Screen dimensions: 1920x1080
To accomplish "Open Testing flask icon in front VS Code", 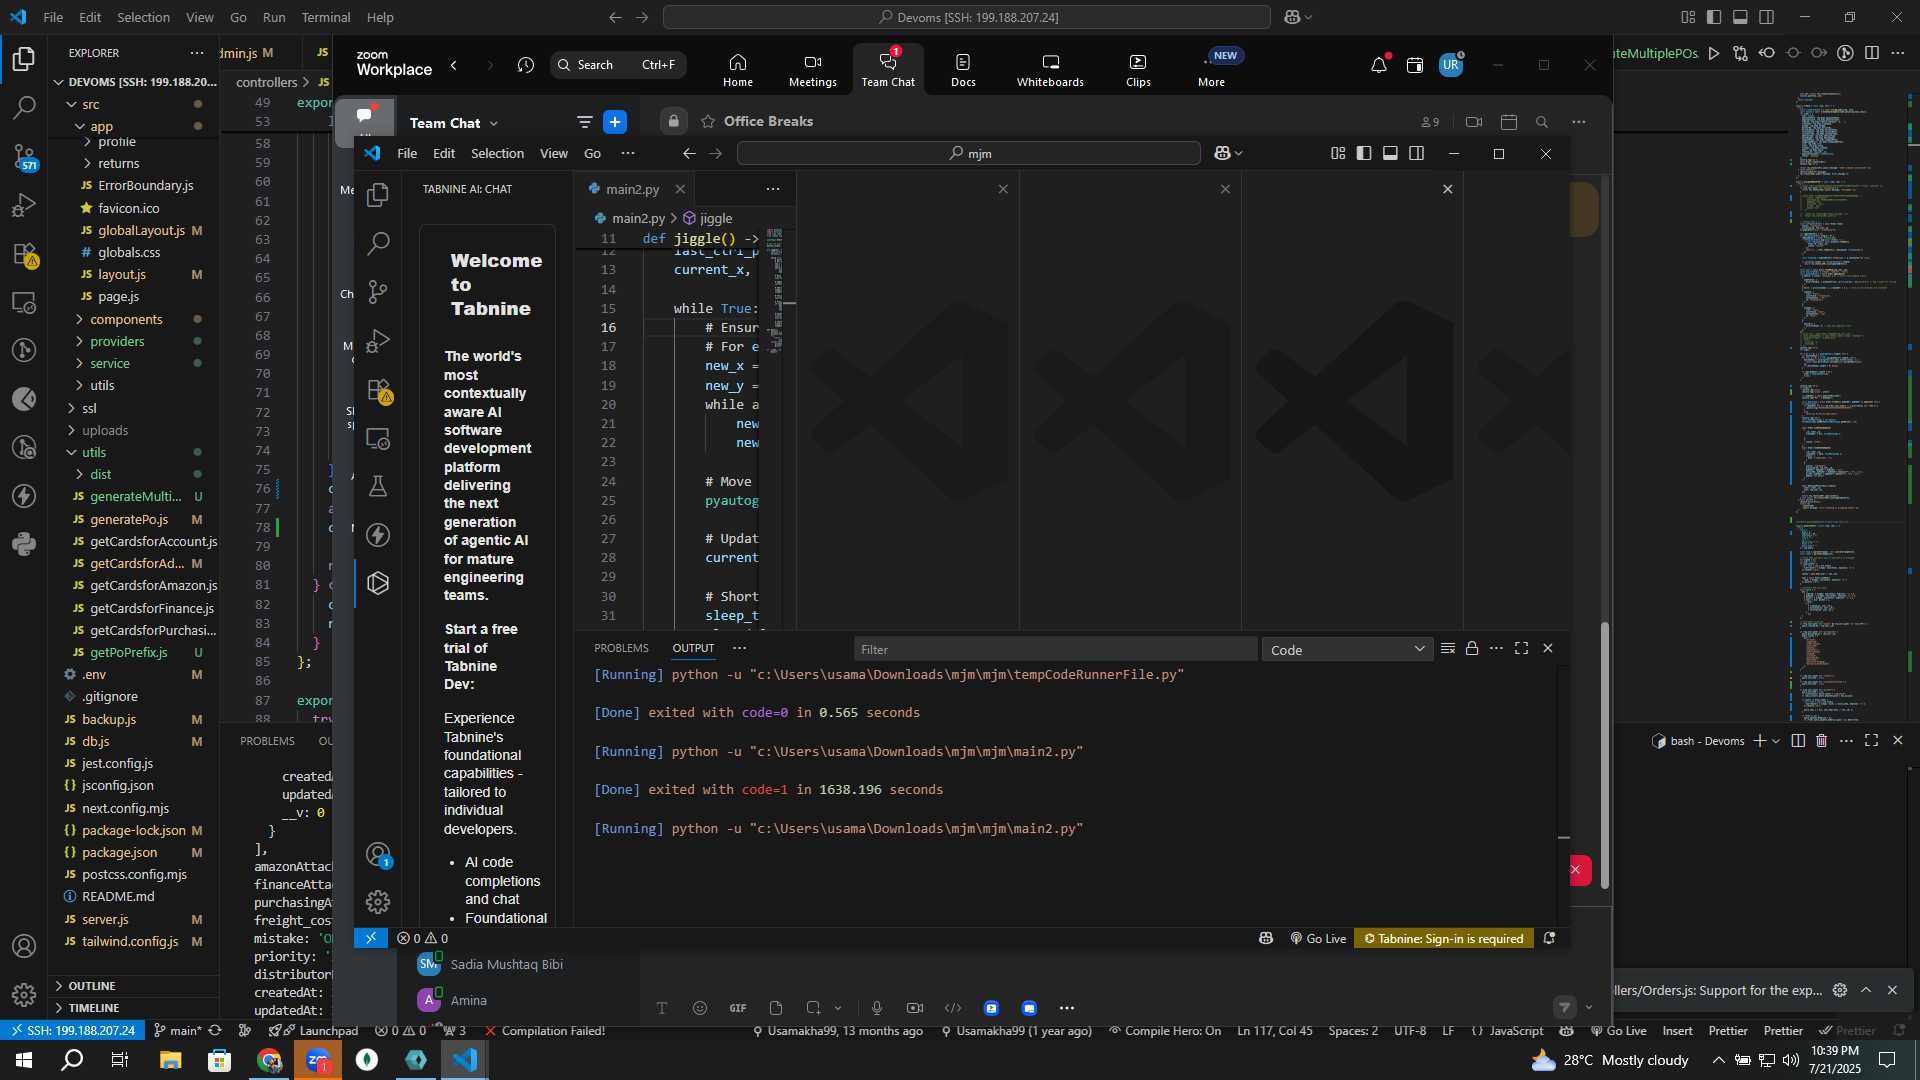I will point(378,487).
